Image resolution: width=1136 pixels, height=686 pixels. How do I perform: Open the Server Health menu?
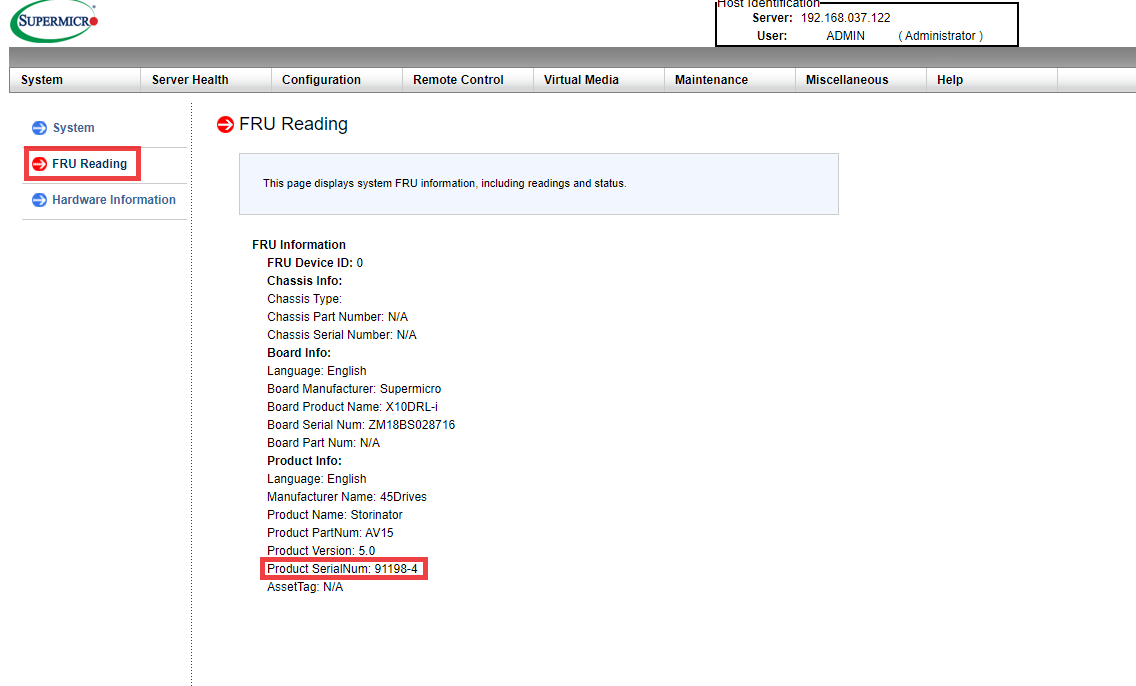click(x=190, y=80)
